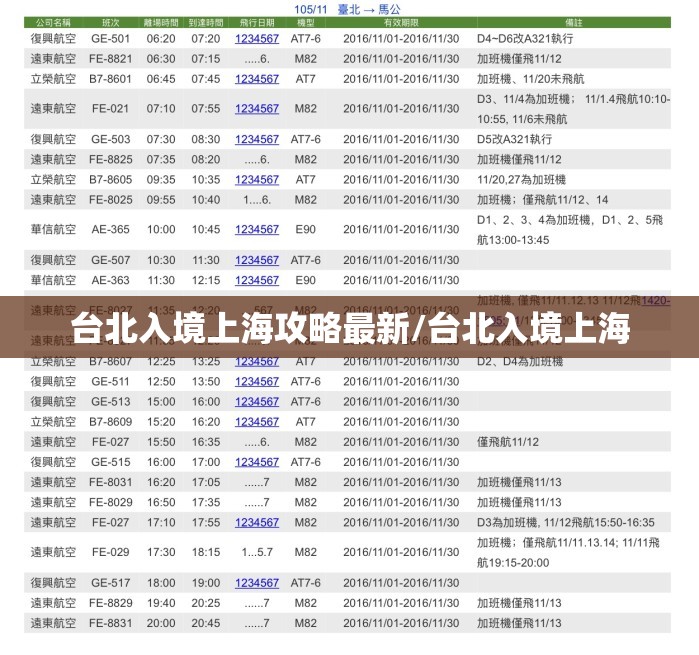Click the remark D3為加班機, 11/12飛航15:50-16:35

coord(566,523)
